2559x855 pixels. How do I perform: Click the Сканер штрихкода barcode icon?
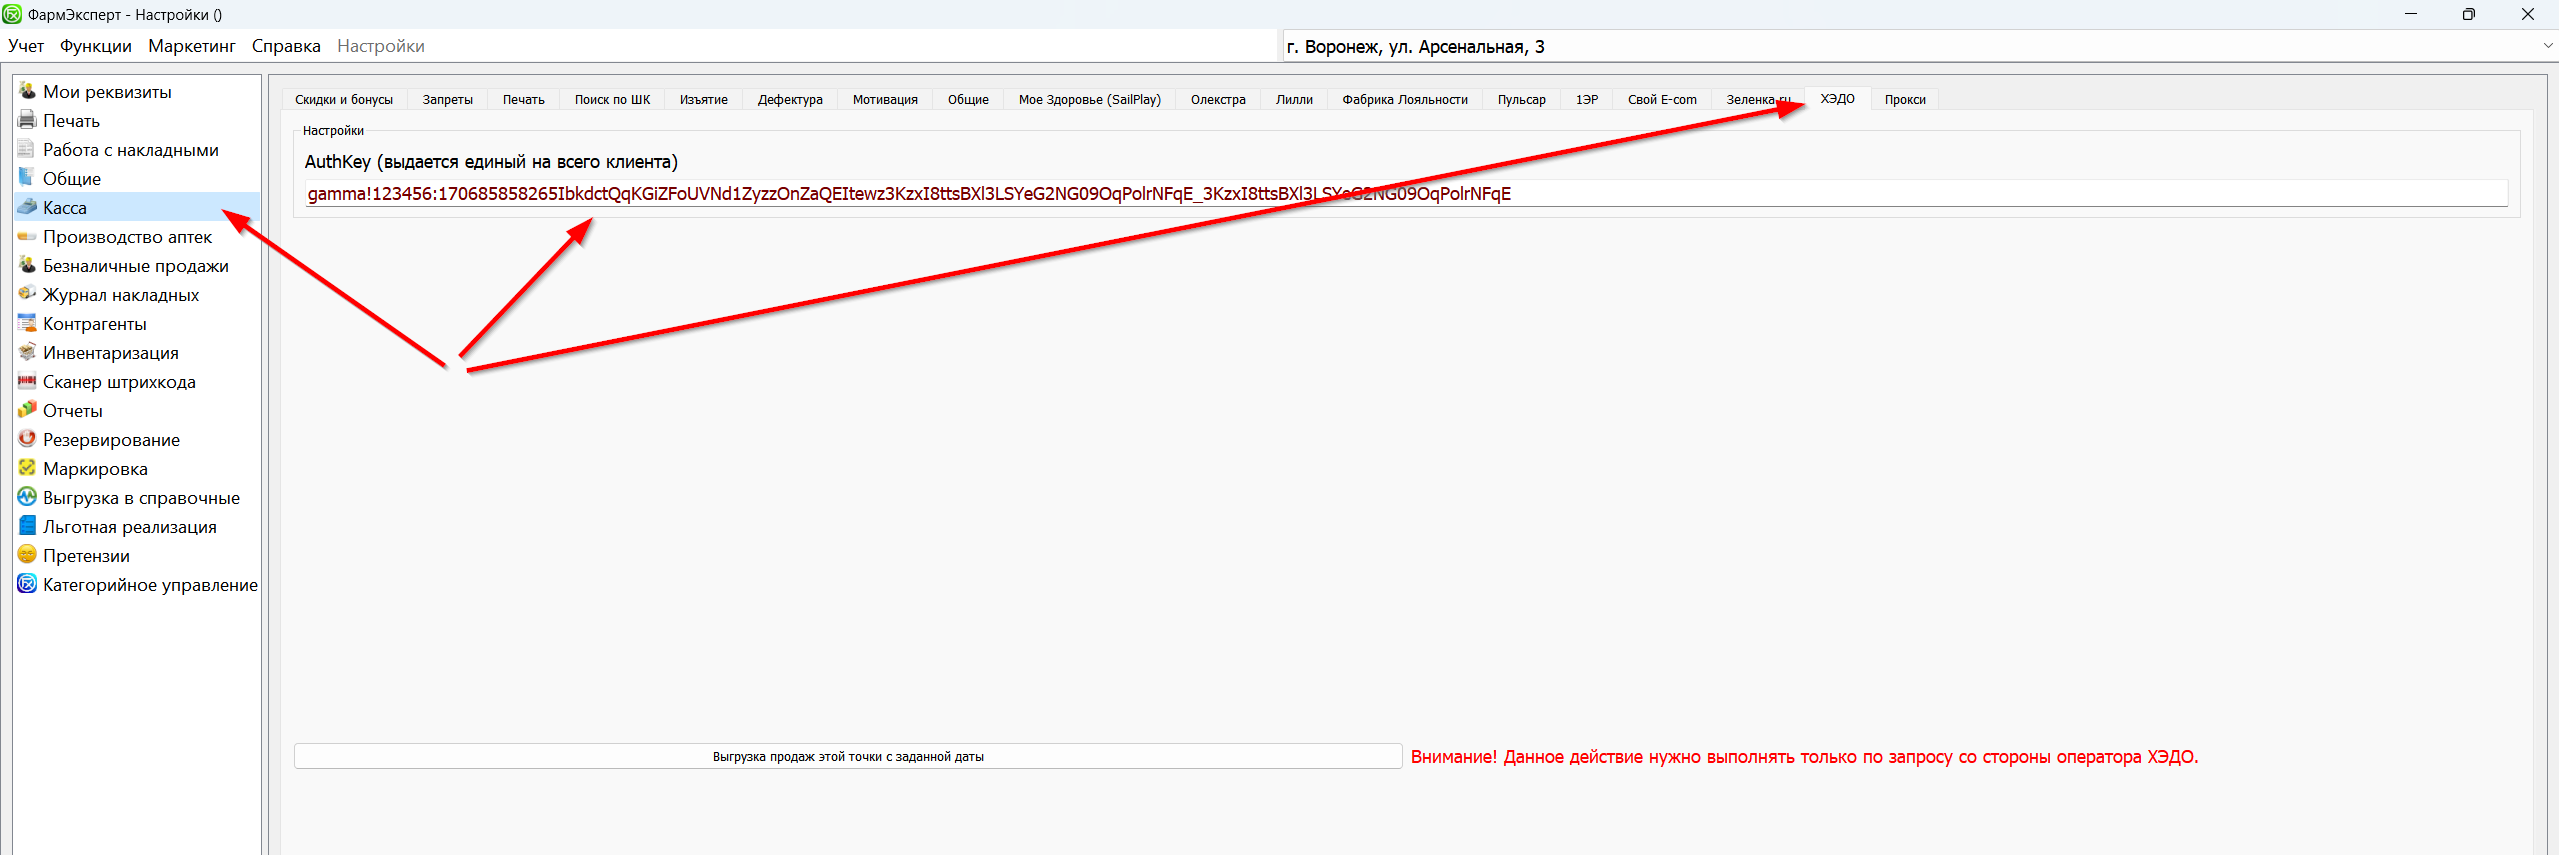tap(27, 381)
